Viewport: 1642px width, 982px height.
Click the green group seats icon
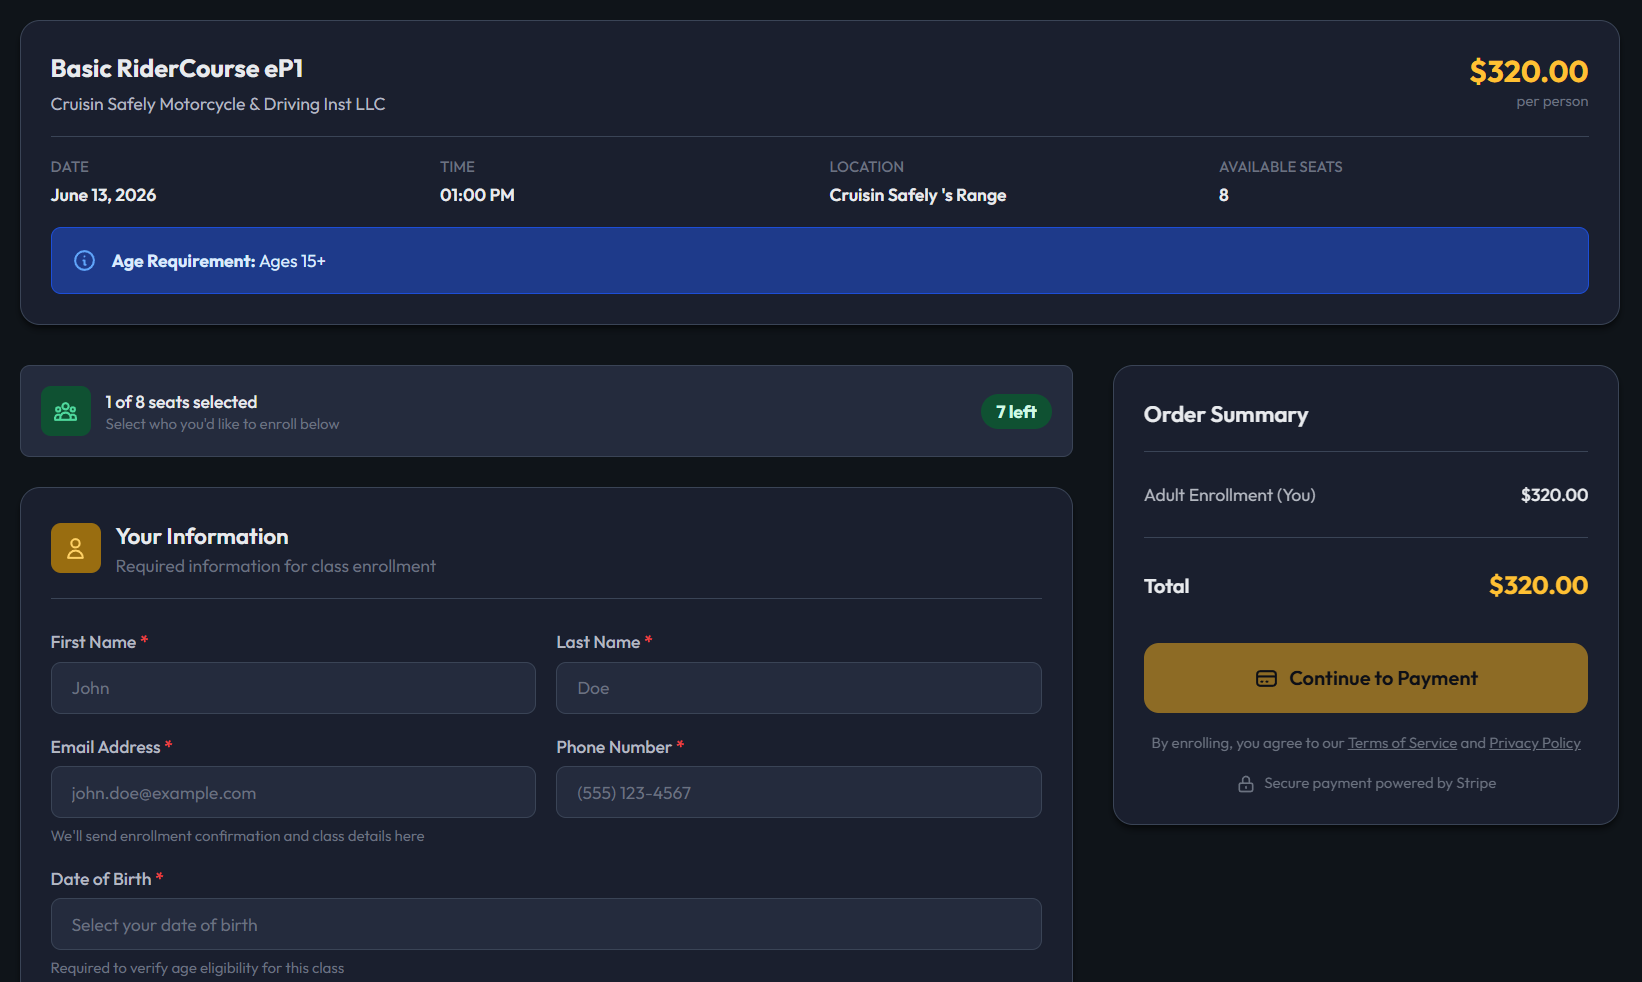click(x=66, y=411)
